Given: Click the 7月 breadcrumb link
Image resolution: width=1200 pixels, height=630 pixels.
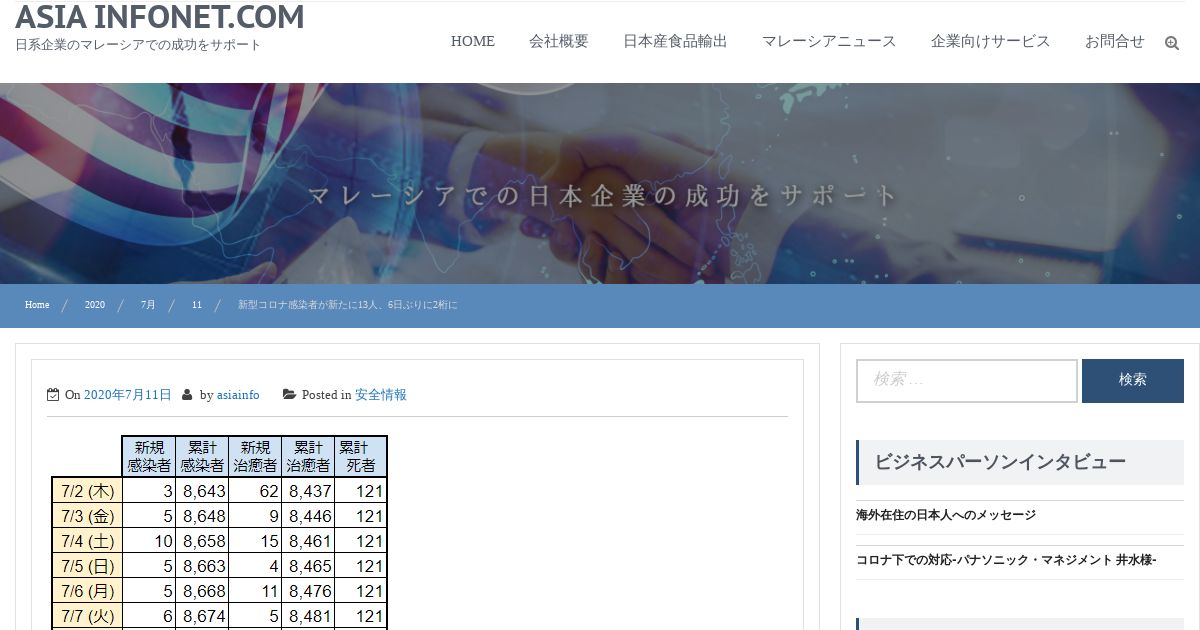Looking at the screenshot, I should 148,305.
